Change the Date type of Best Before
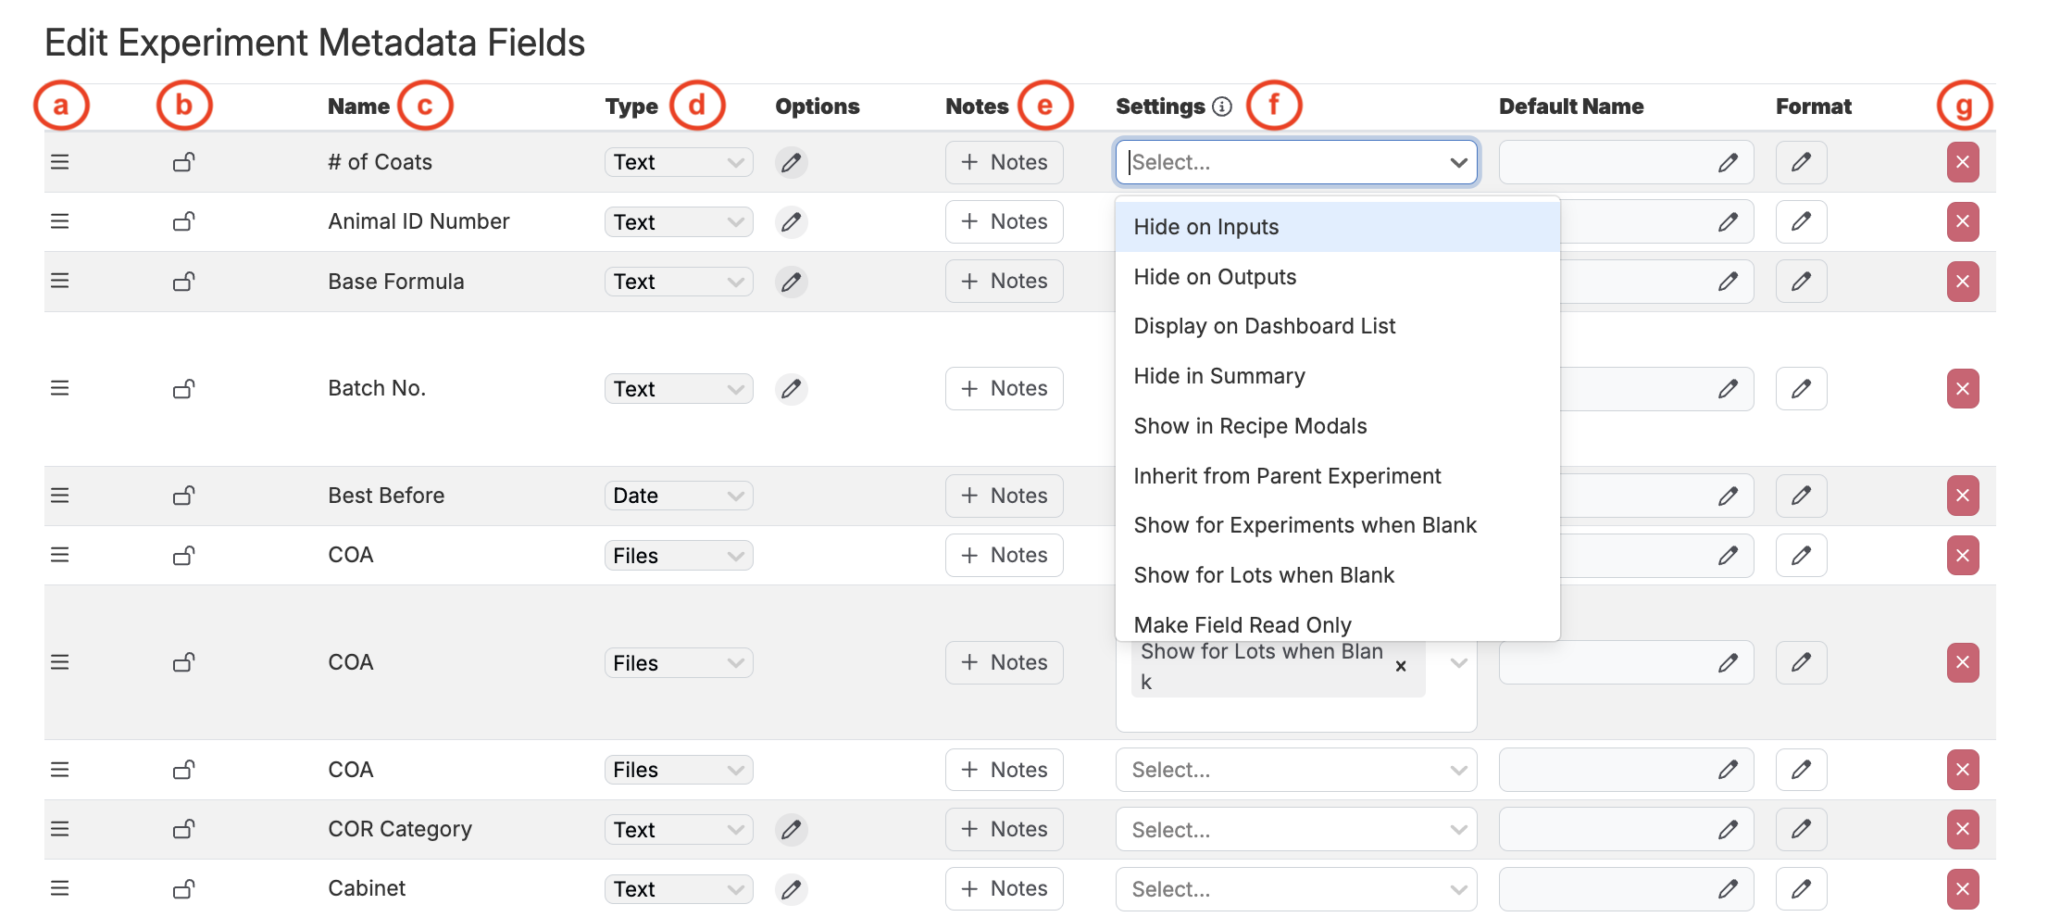 click(x=678, y=496)
